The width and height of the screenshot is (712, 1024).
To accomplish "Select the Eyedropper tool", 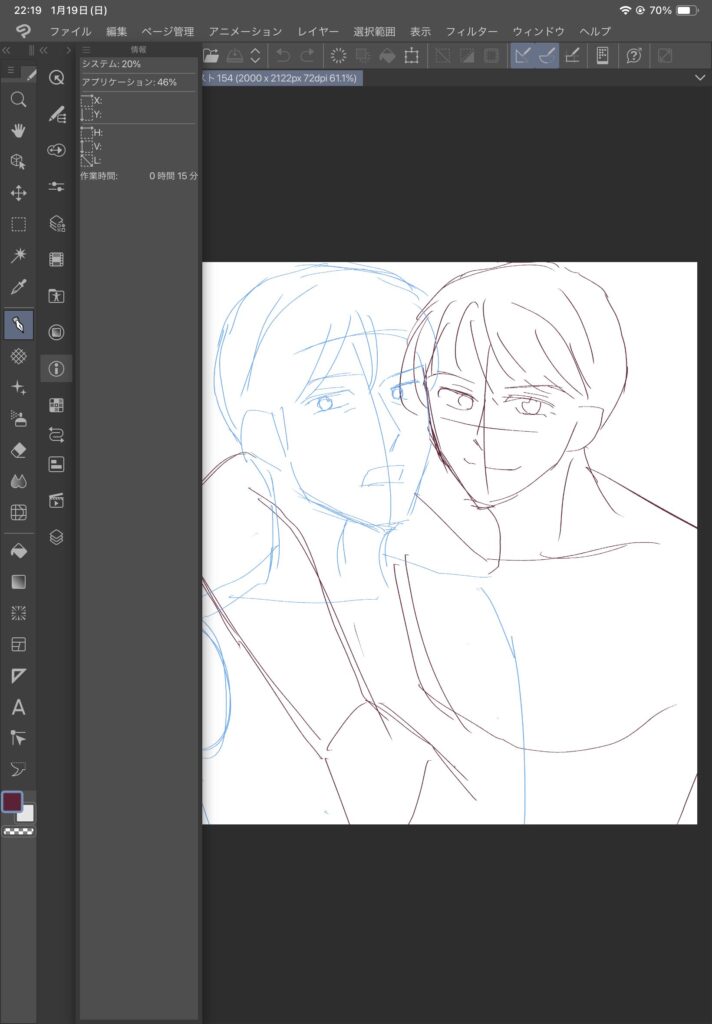I will click(18, 287).
